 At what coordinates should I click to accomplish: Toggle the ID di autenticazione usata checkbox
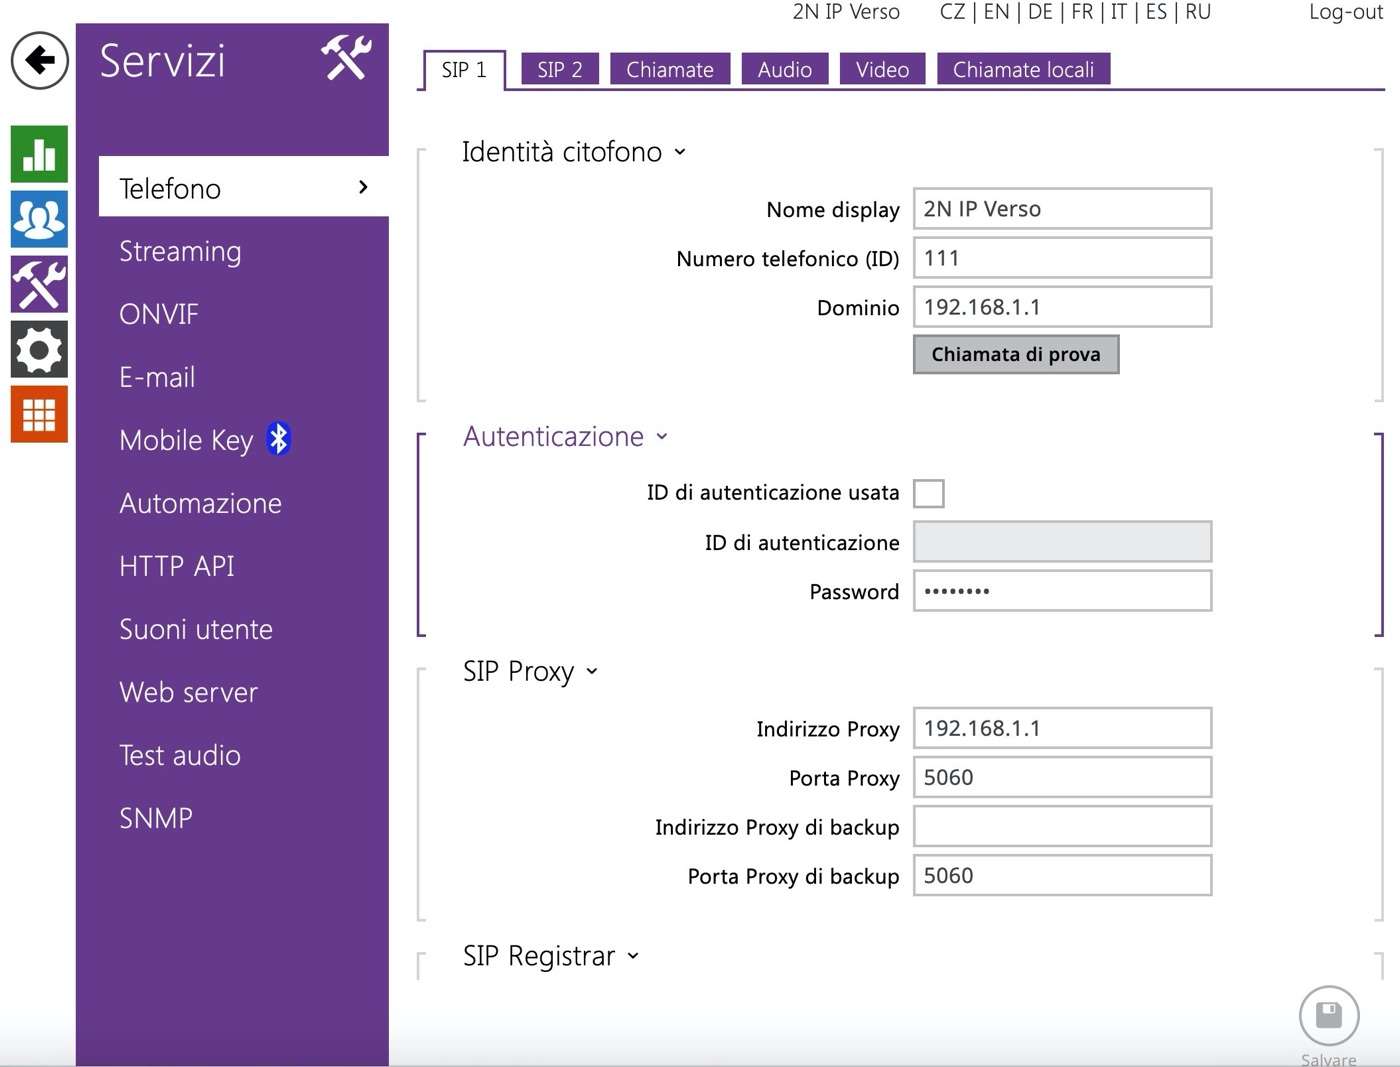(929, 493)
